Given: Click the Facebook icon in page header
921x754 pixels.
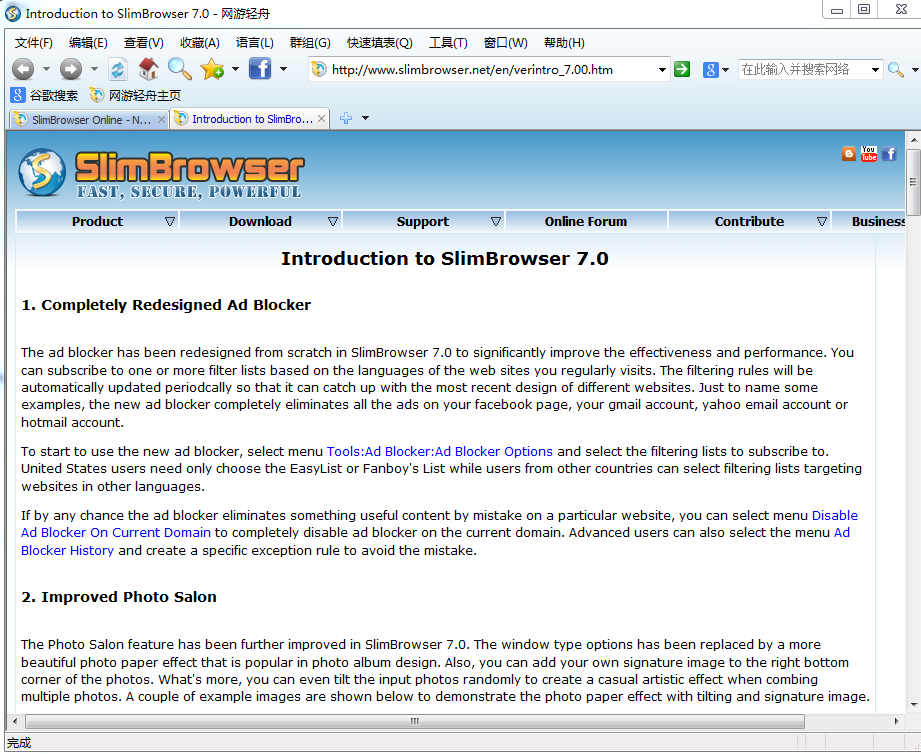Looking at the screenshot, I should [x=889, y=154].
